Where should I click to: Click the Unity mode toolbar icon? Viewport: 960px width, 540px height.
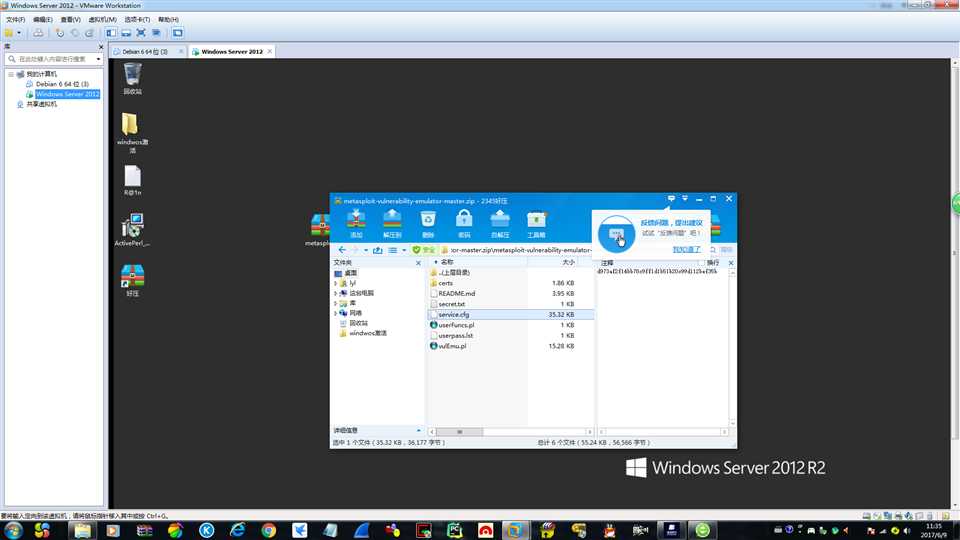click(x=156, y=33)
